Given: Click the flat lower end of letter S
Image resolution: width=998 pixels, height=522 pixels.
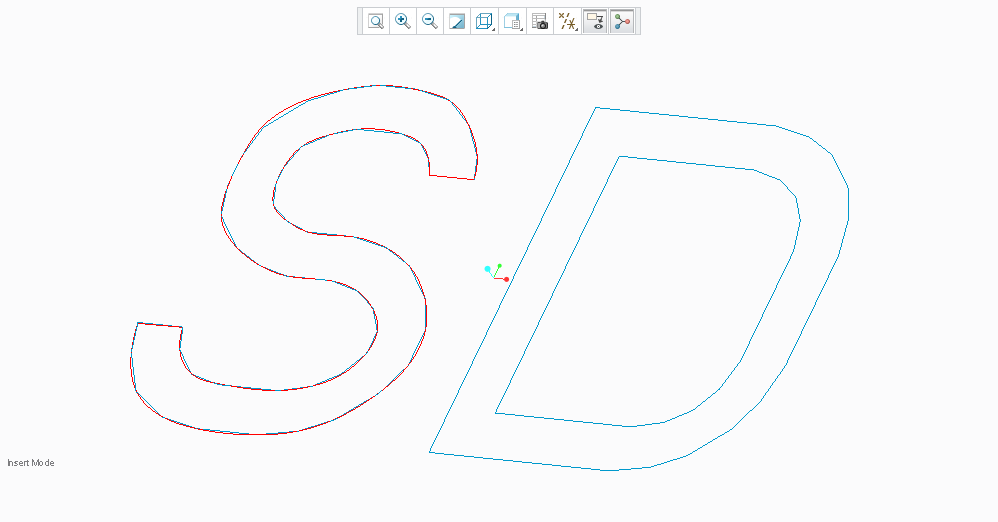Looking at the screenshot, I should (159, 325).
